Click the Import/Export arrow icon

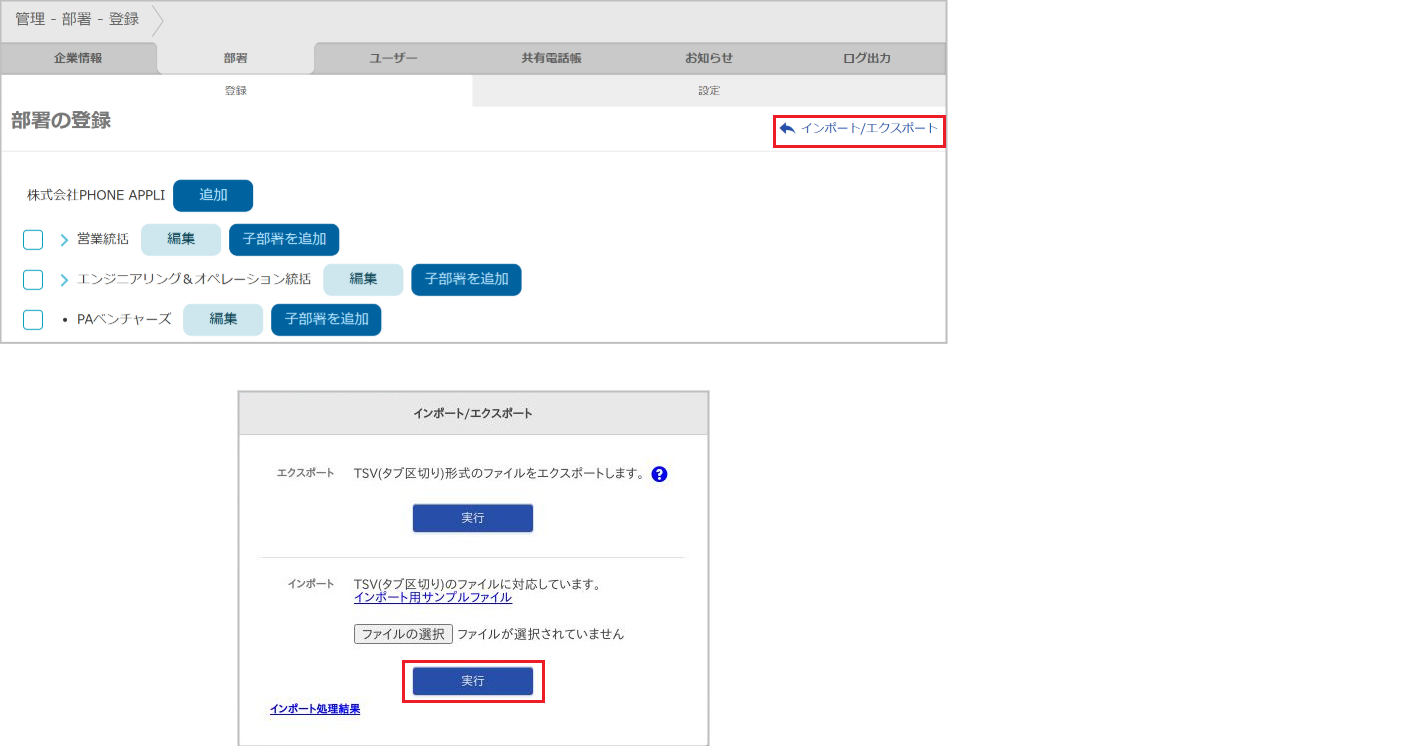click(787, 129)
